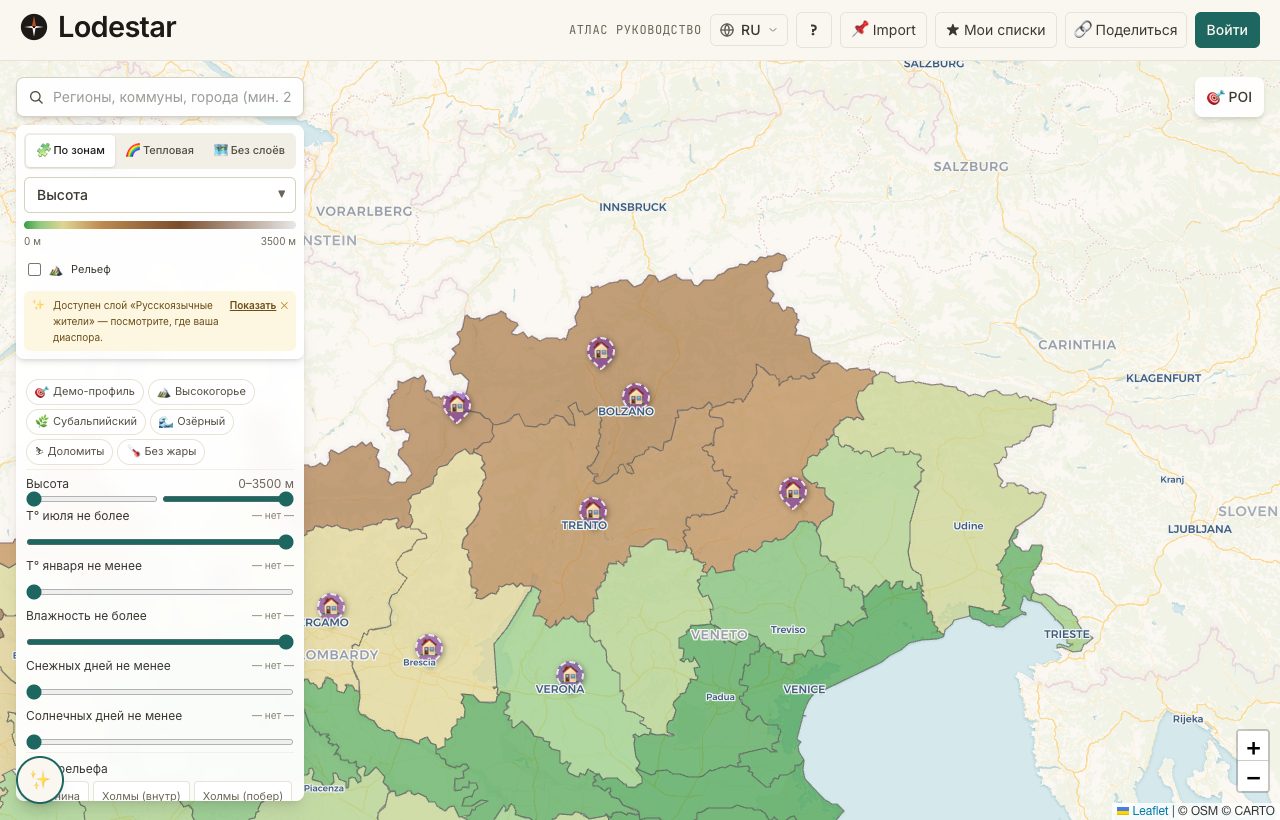Click the house marker at Bergamo
The width and height of the screenshot is (1280, 820).
pyautogui.click(x=331, y=607)
